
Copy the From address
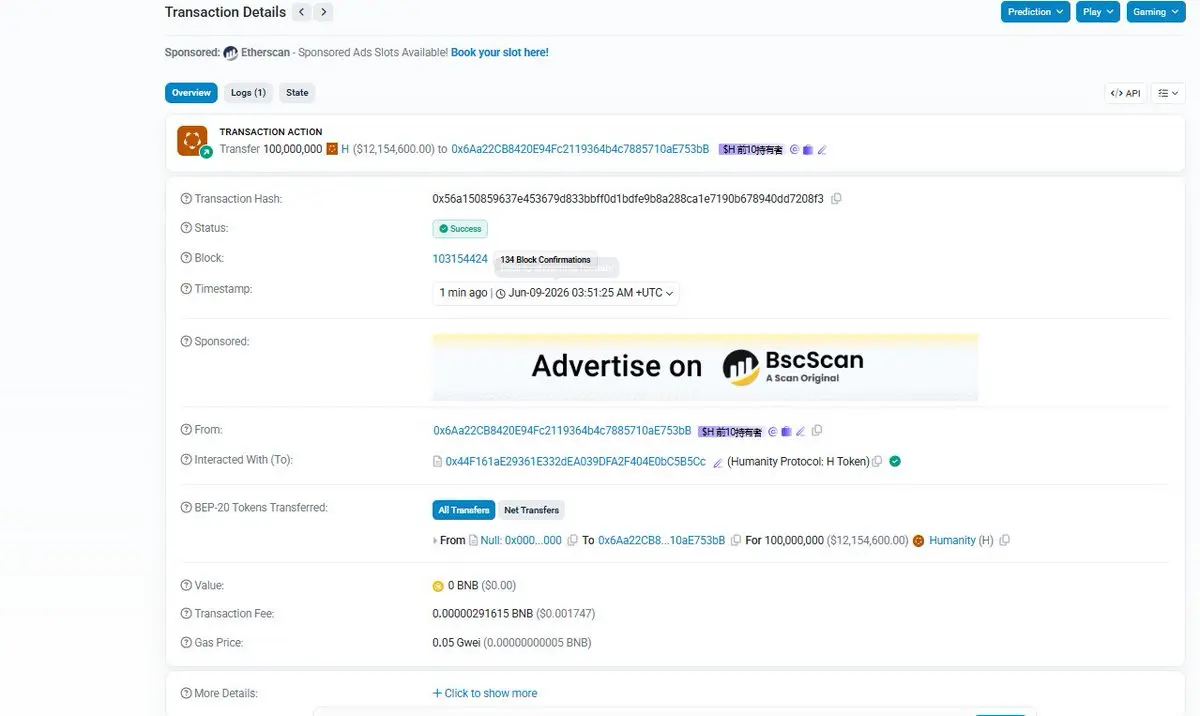[817, 431]
